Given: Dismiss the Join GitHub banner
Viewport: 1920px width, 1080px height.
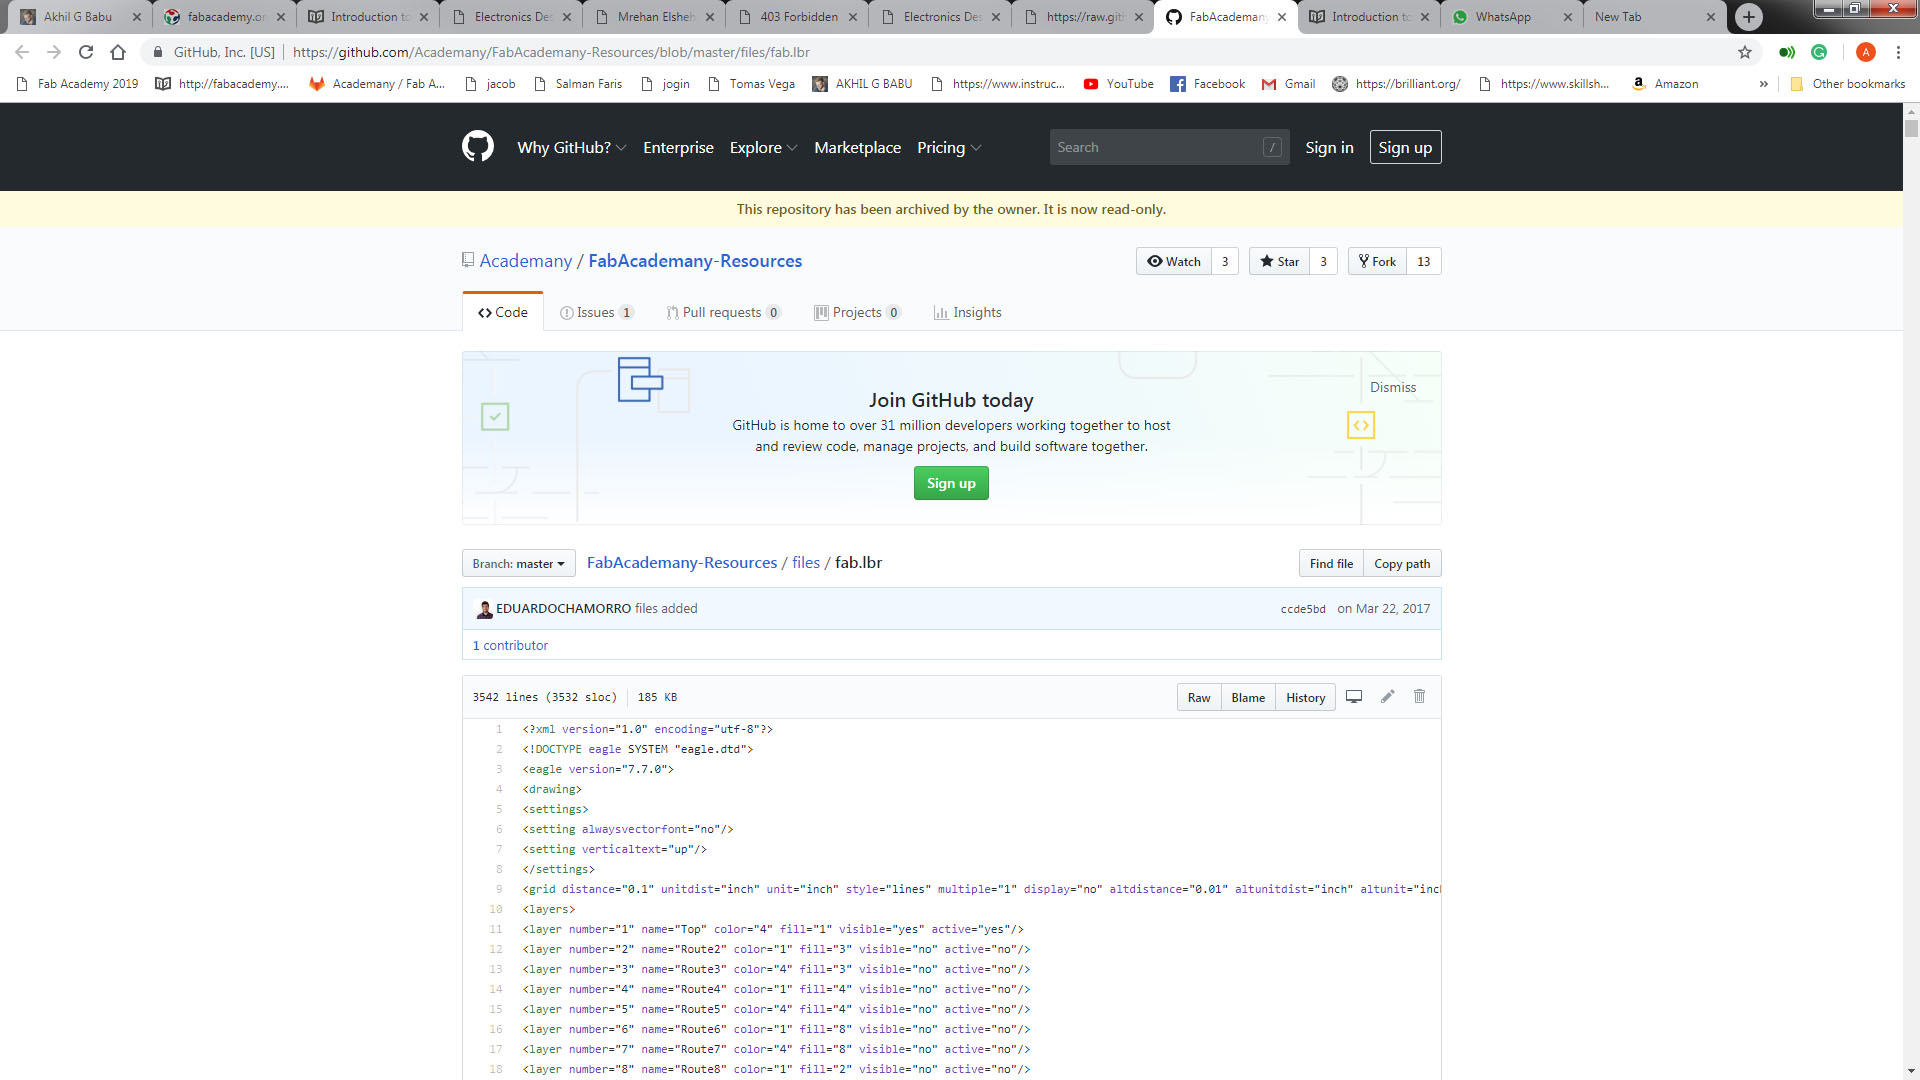Looking at the screenshot, I should (x=1392, y=387).
